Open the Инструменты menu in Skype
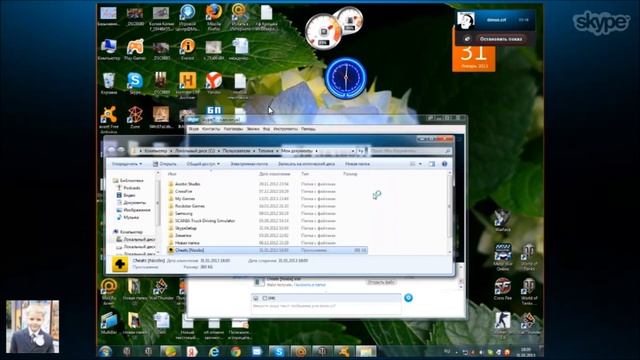 [285, 129]
